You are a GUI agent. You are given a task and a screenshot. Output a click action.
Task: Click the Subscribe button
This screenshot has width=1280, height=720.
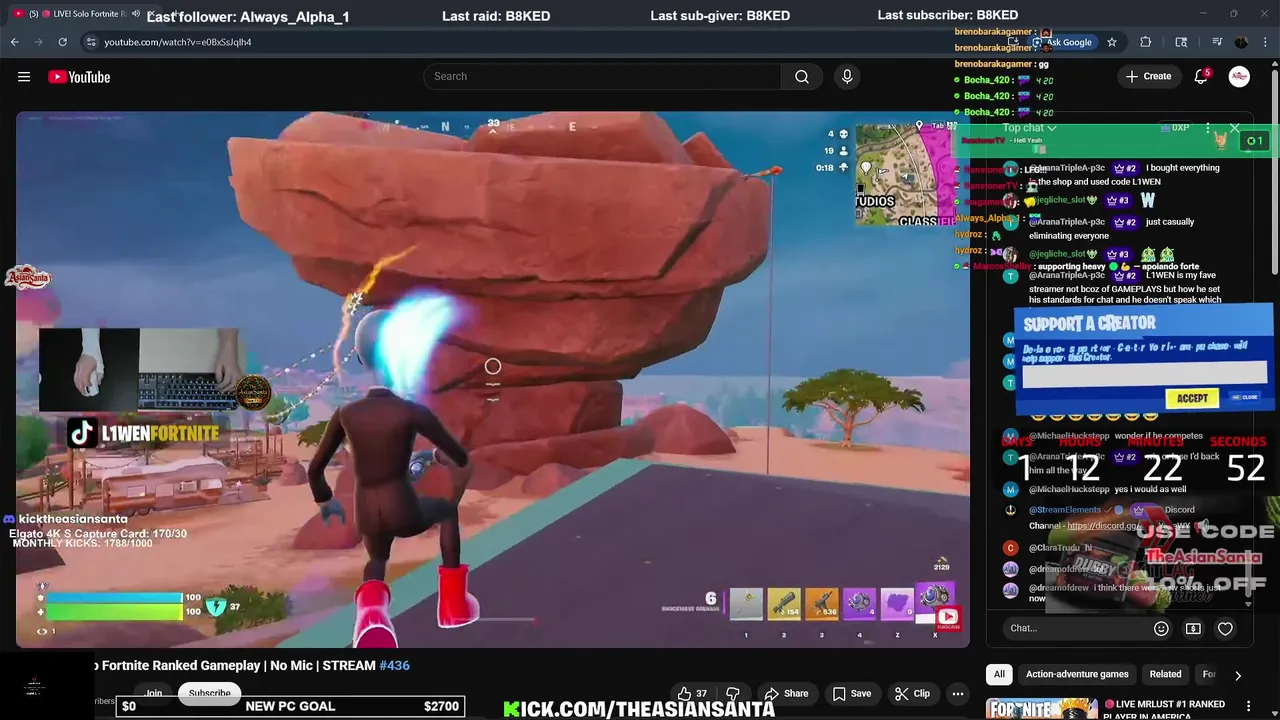(209, 693)
